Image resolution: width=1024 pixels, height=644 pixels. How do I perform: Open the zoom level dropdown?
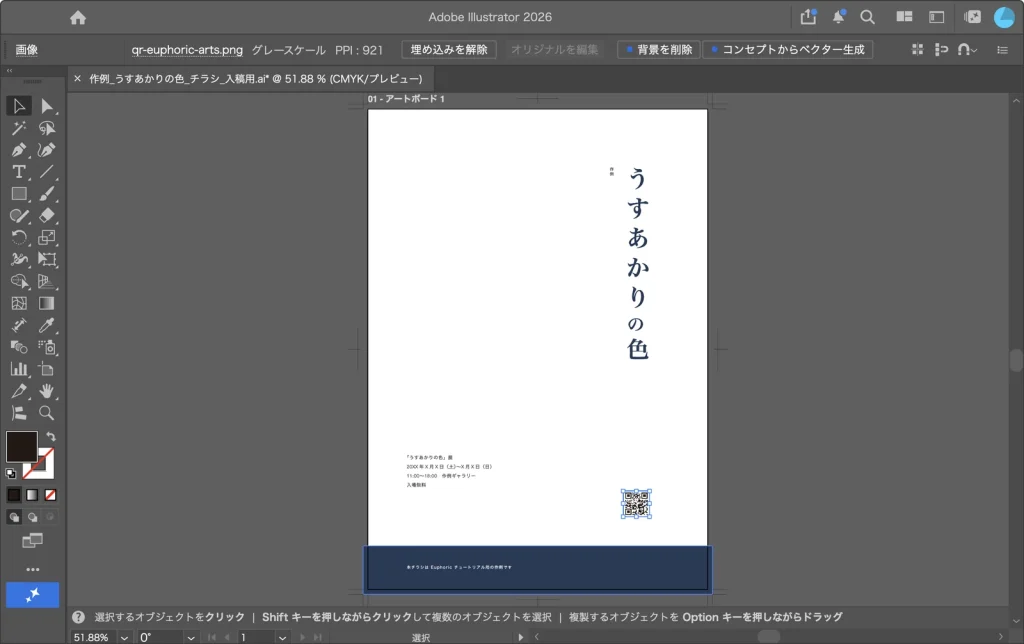point(123,637)
